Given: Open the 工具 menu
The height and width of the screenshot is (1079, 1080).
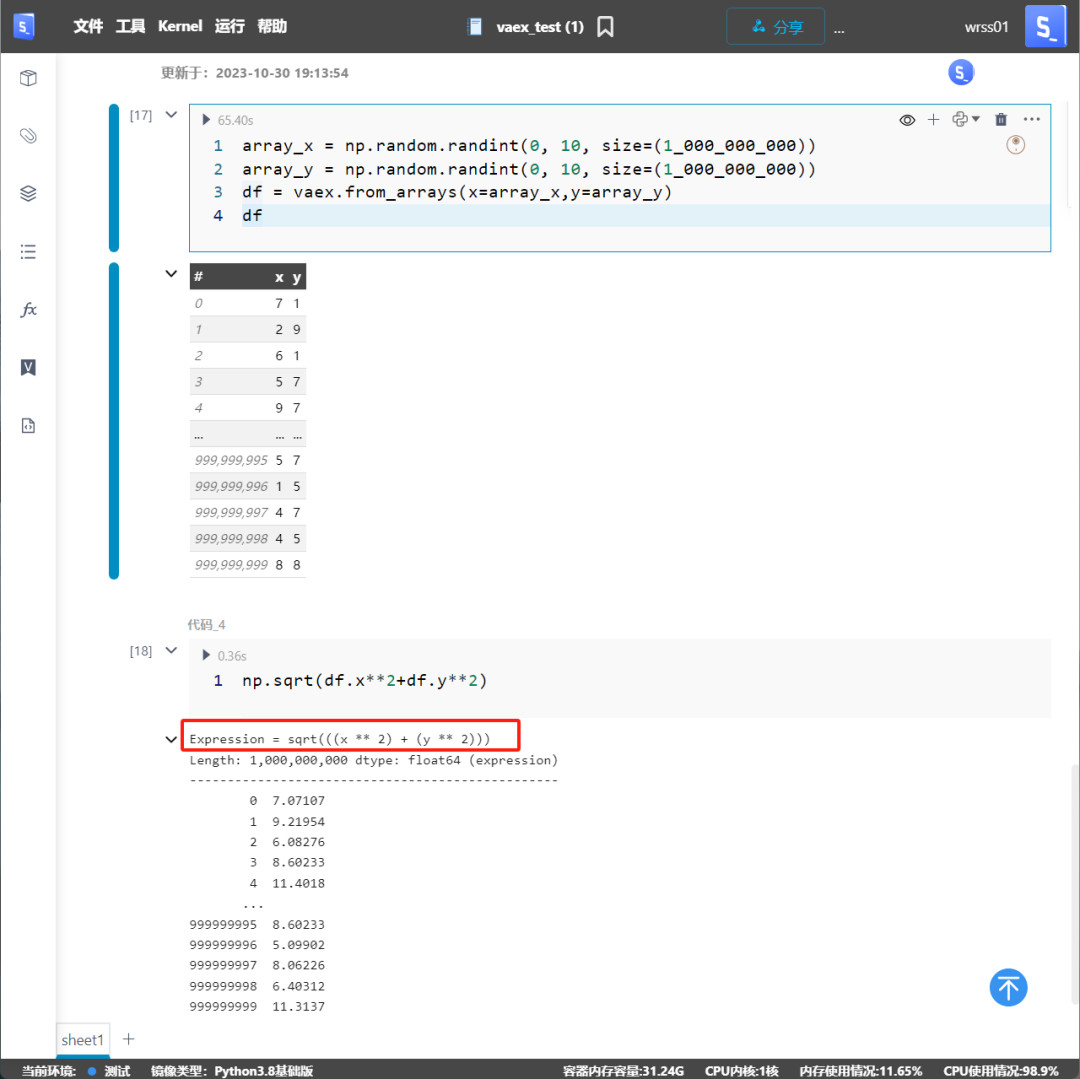Looking at the screenshot, I should 130,26.
